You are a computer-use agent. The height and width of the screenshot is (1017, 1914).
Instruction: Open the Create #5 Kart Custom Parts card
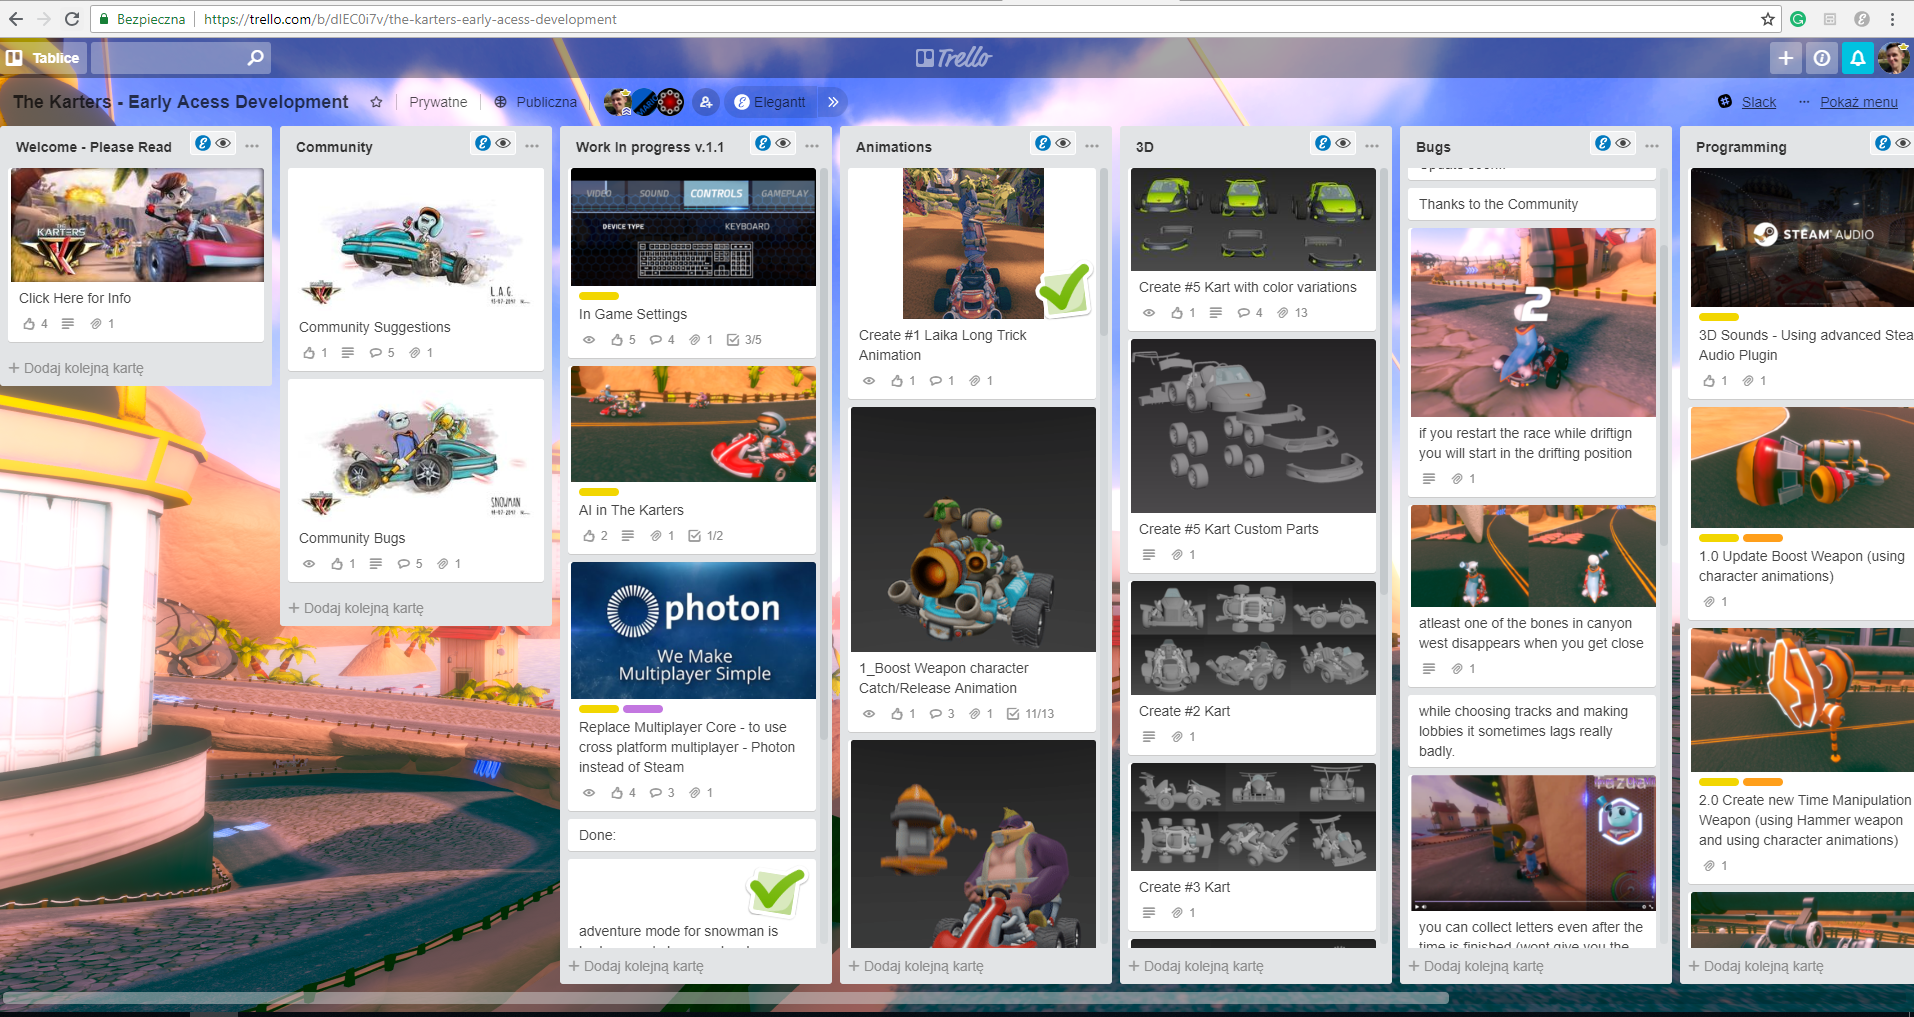click(x=1228, y=529)
